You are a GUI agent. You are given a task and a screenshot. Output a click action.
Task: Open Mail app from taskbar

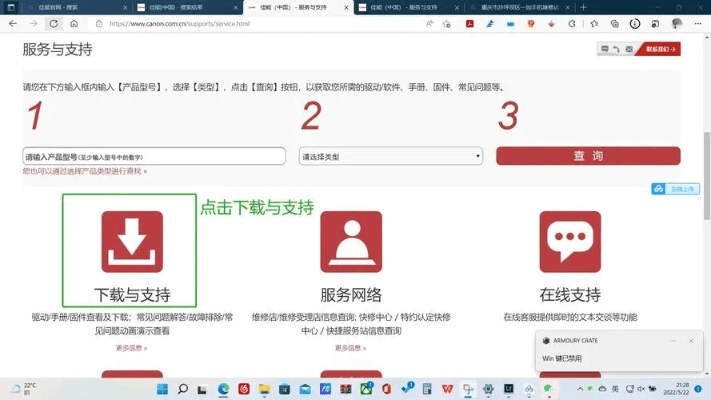pyautogui.click(x=305, y=389)
